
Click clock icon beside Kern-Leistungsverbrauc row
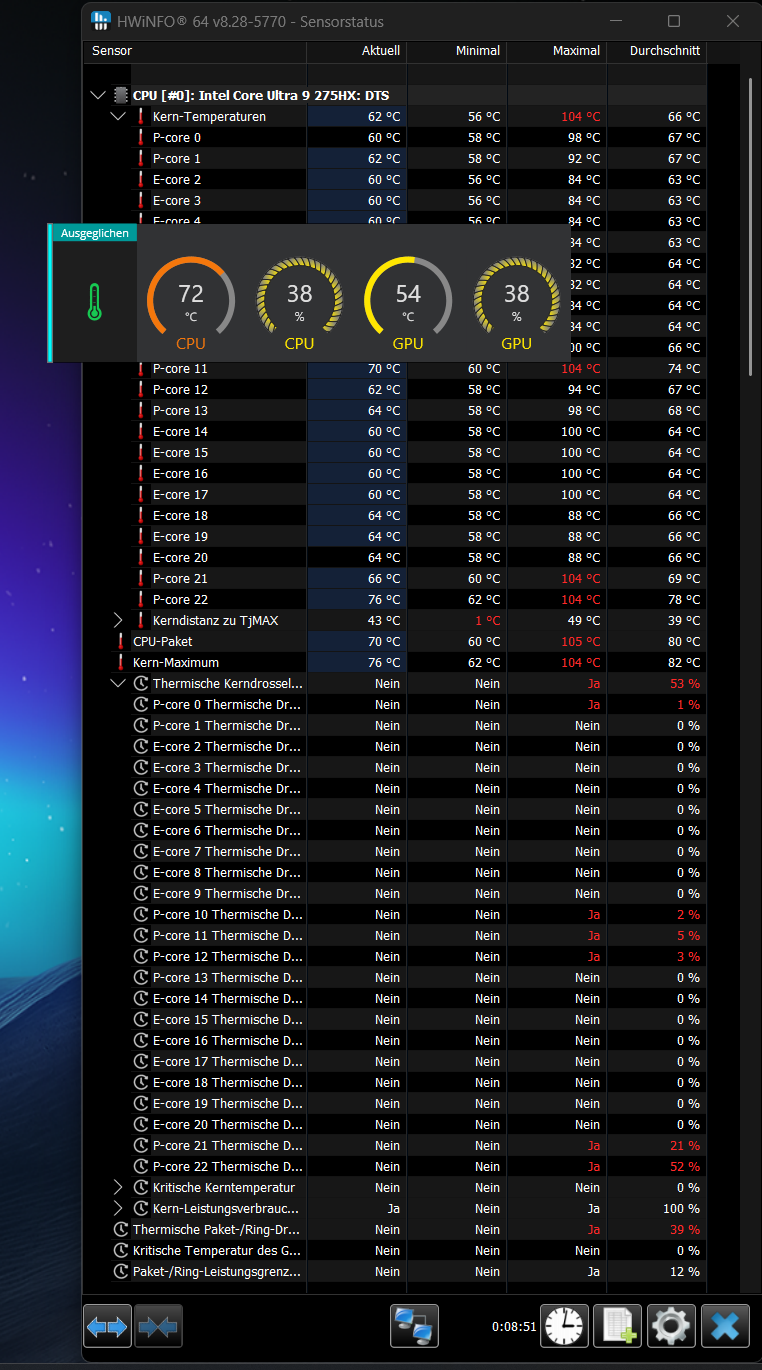point(141,1209)
